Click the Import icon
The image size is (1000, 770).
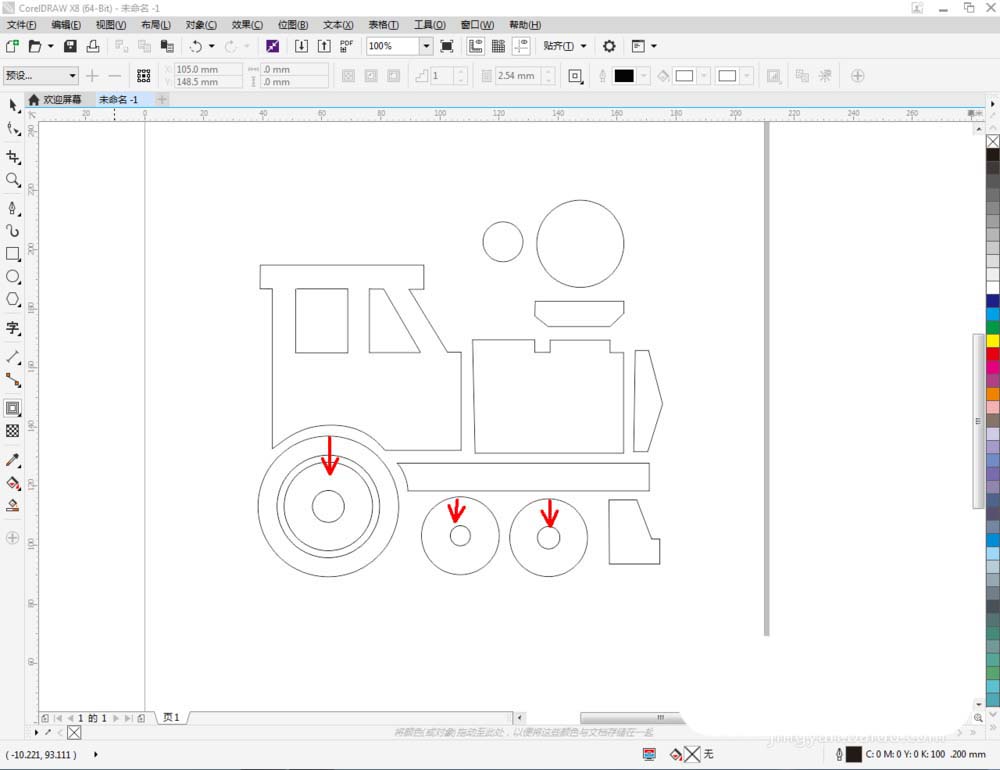(301, 46)
